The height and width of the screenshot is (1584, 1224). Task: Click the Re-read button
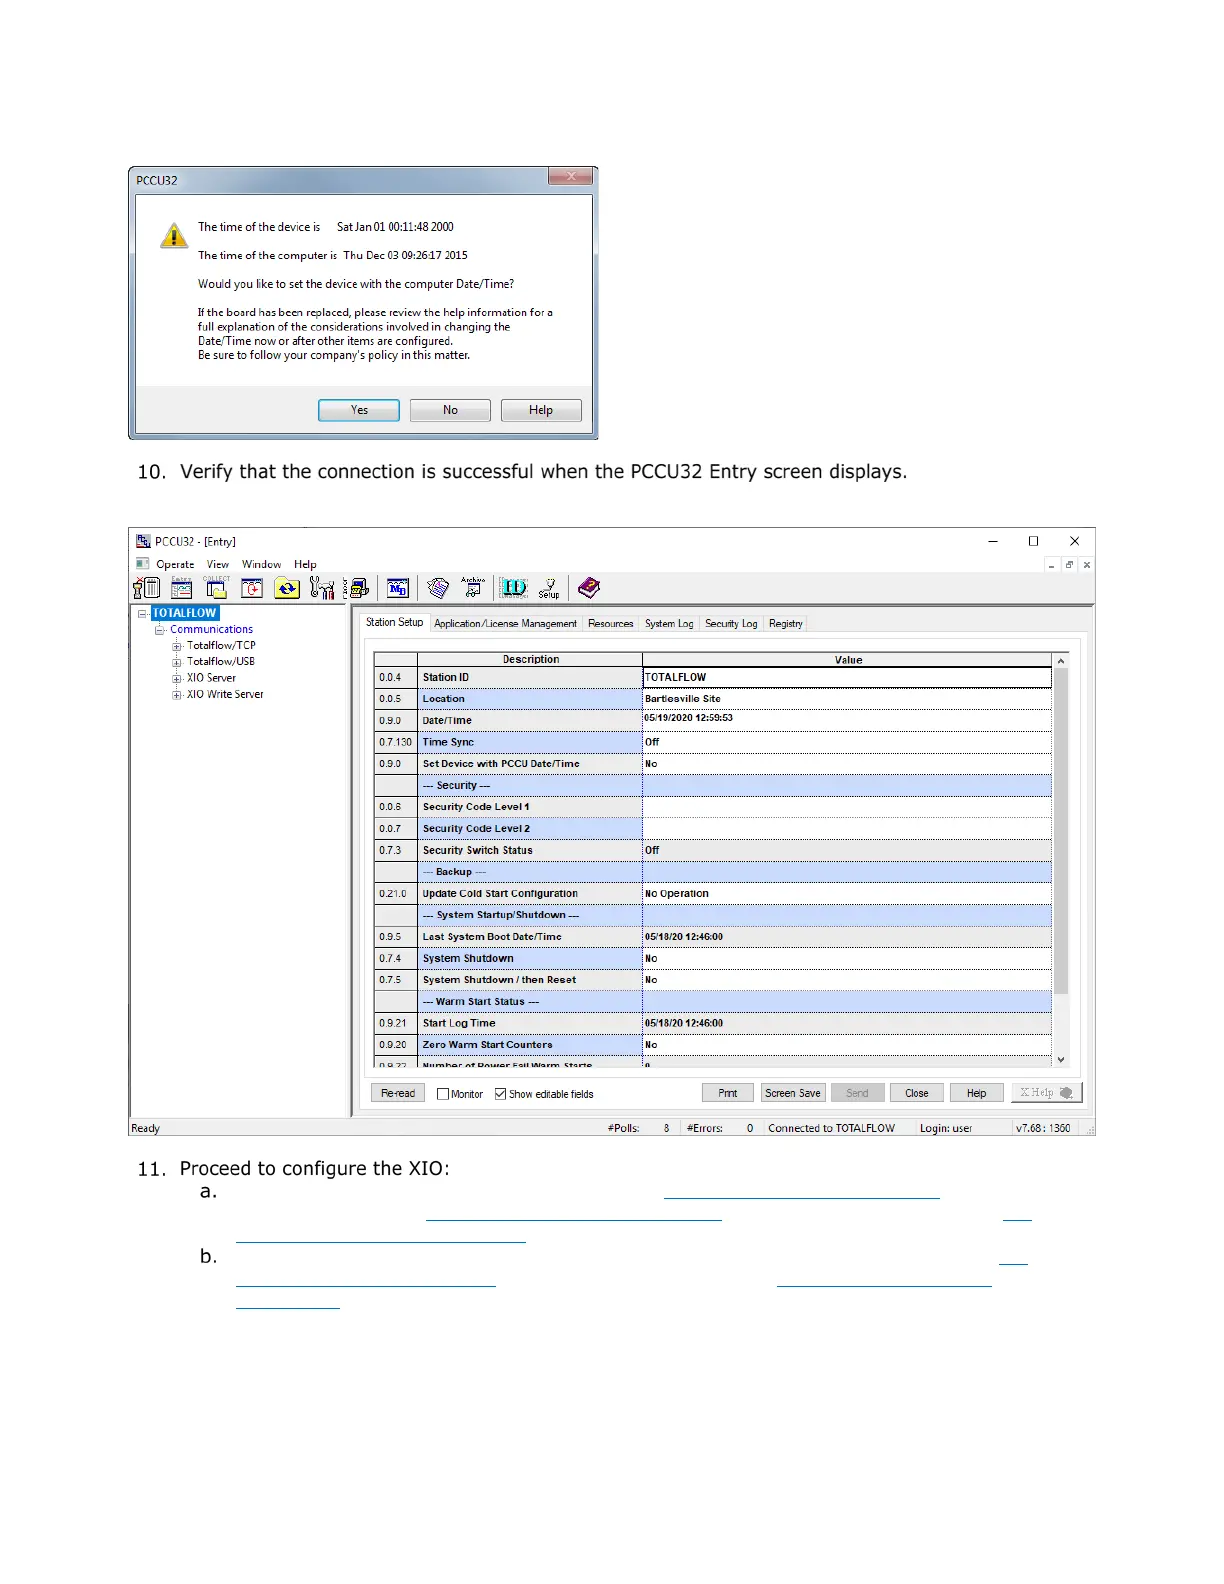(x=397, y=1093)
